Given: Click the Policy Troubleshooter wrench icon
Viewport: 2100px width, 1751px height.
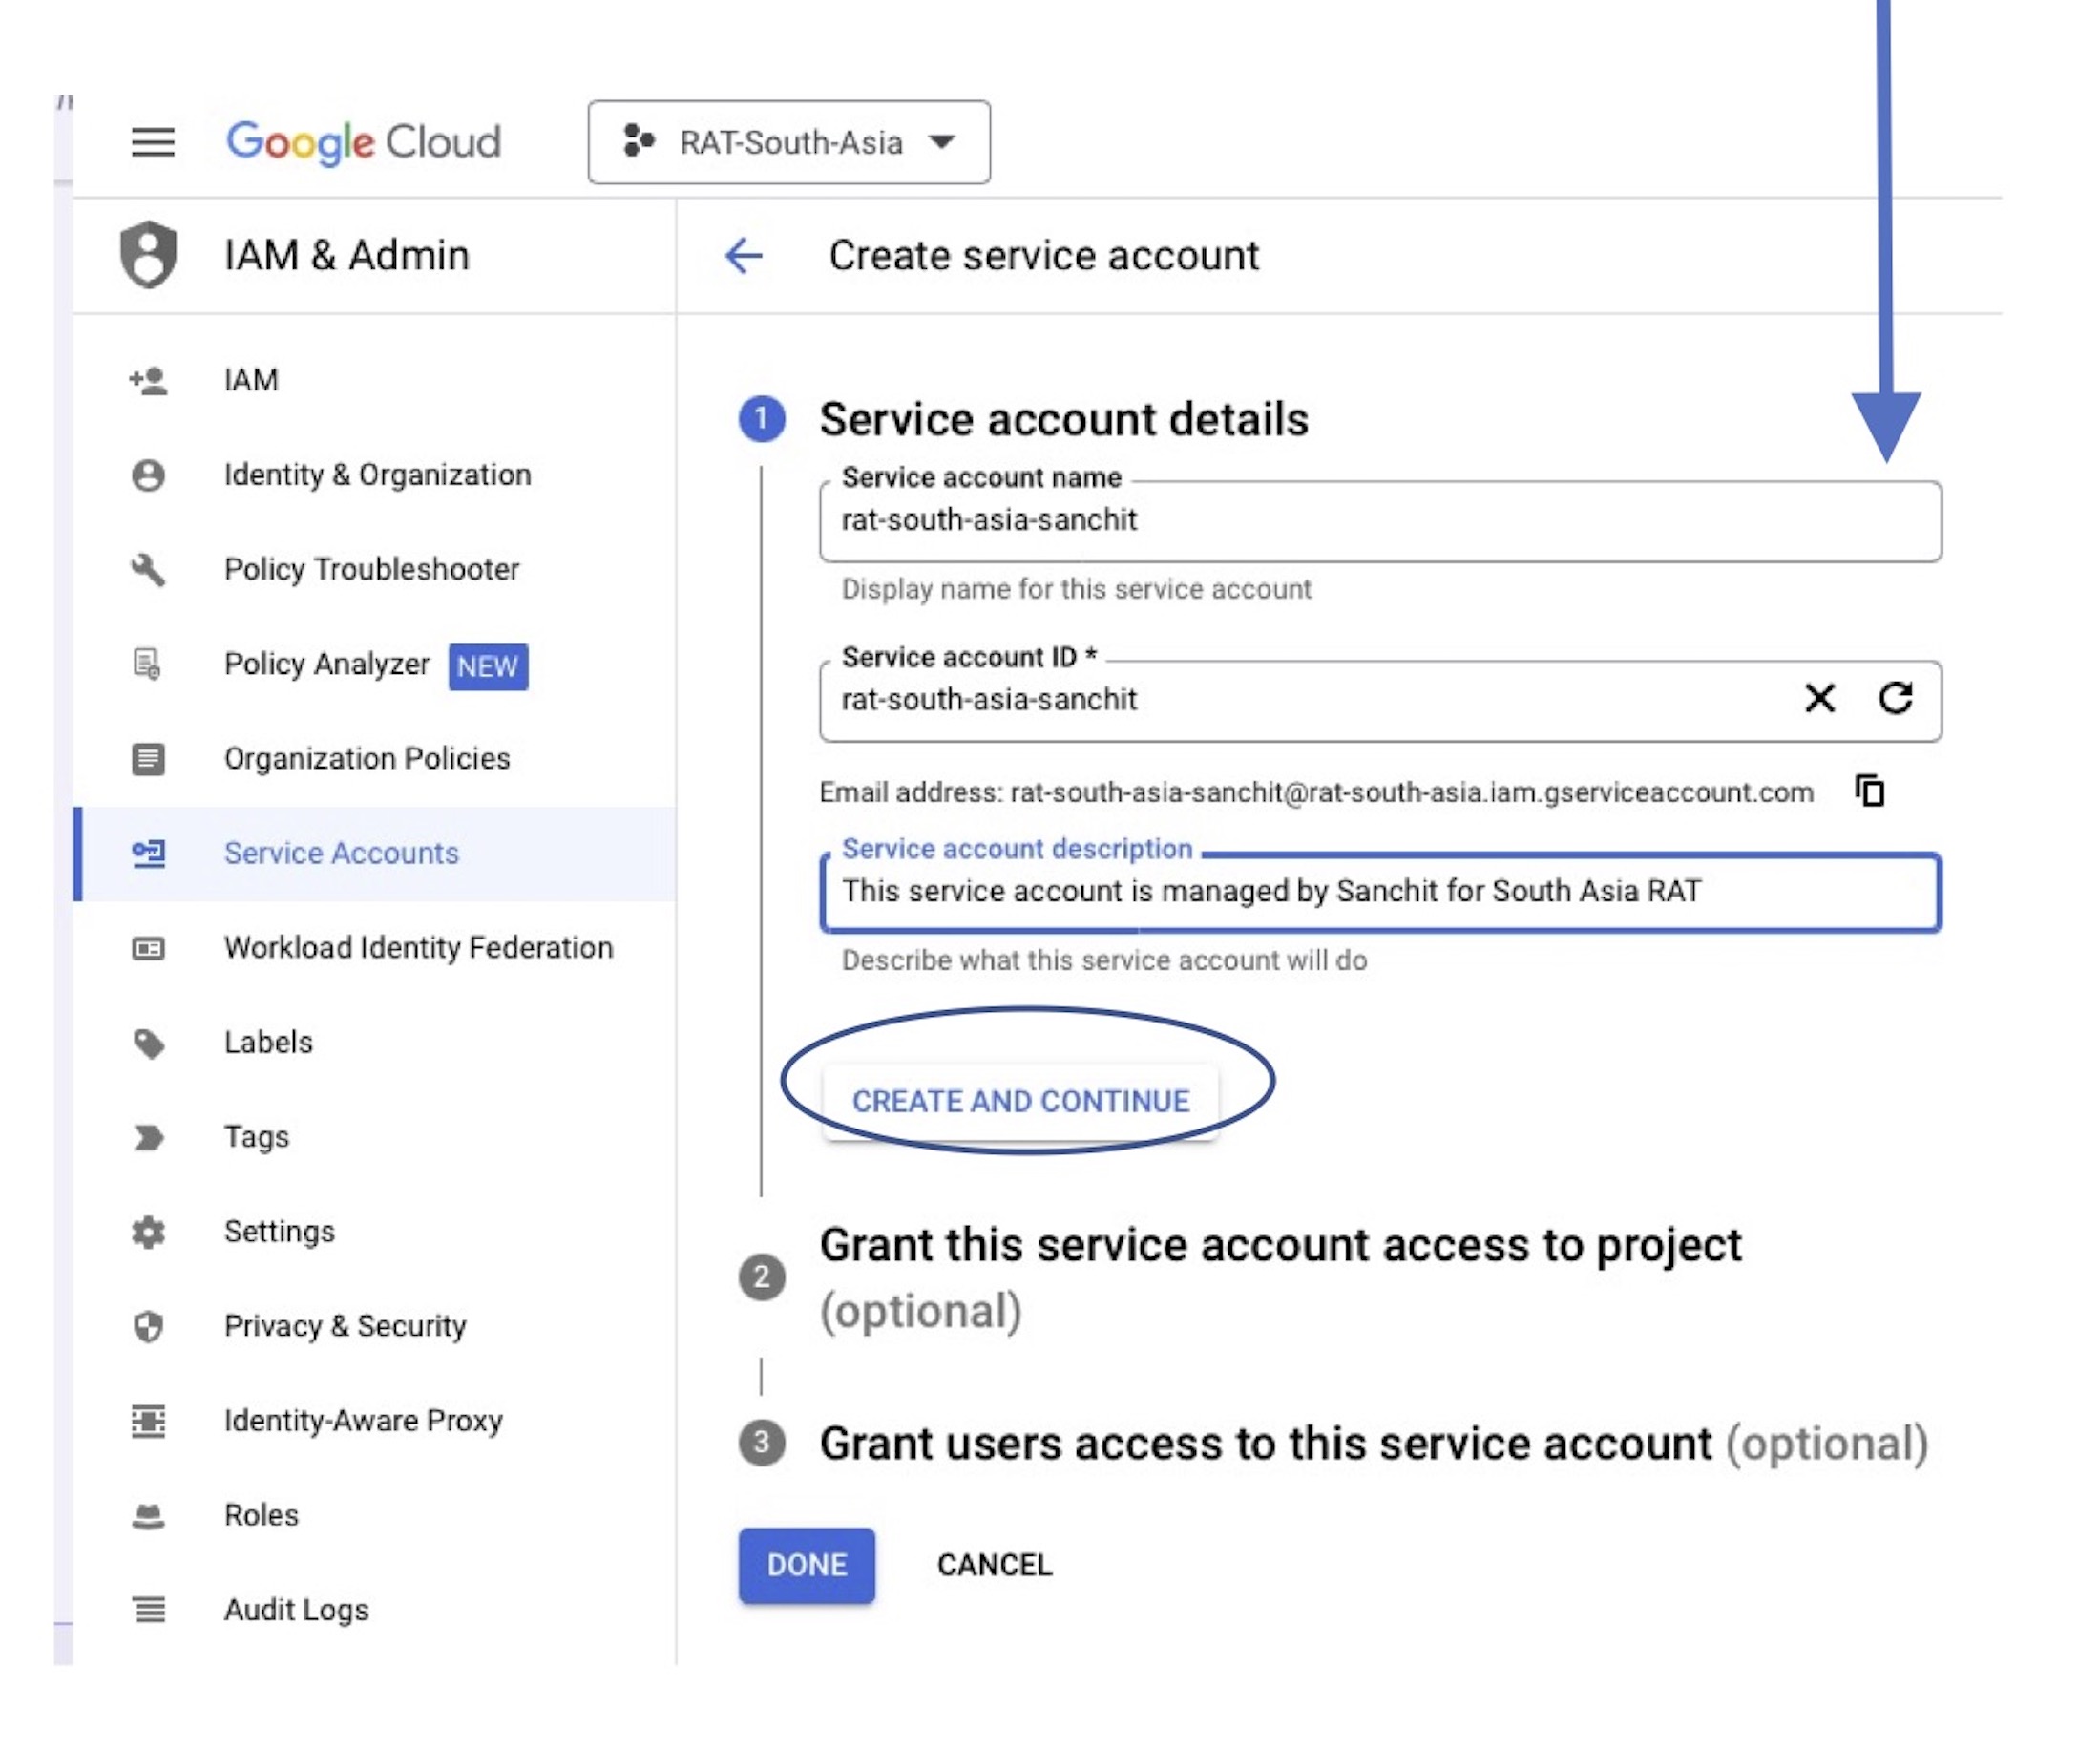Looking at the screenshot, I should [x=148, y=570].
